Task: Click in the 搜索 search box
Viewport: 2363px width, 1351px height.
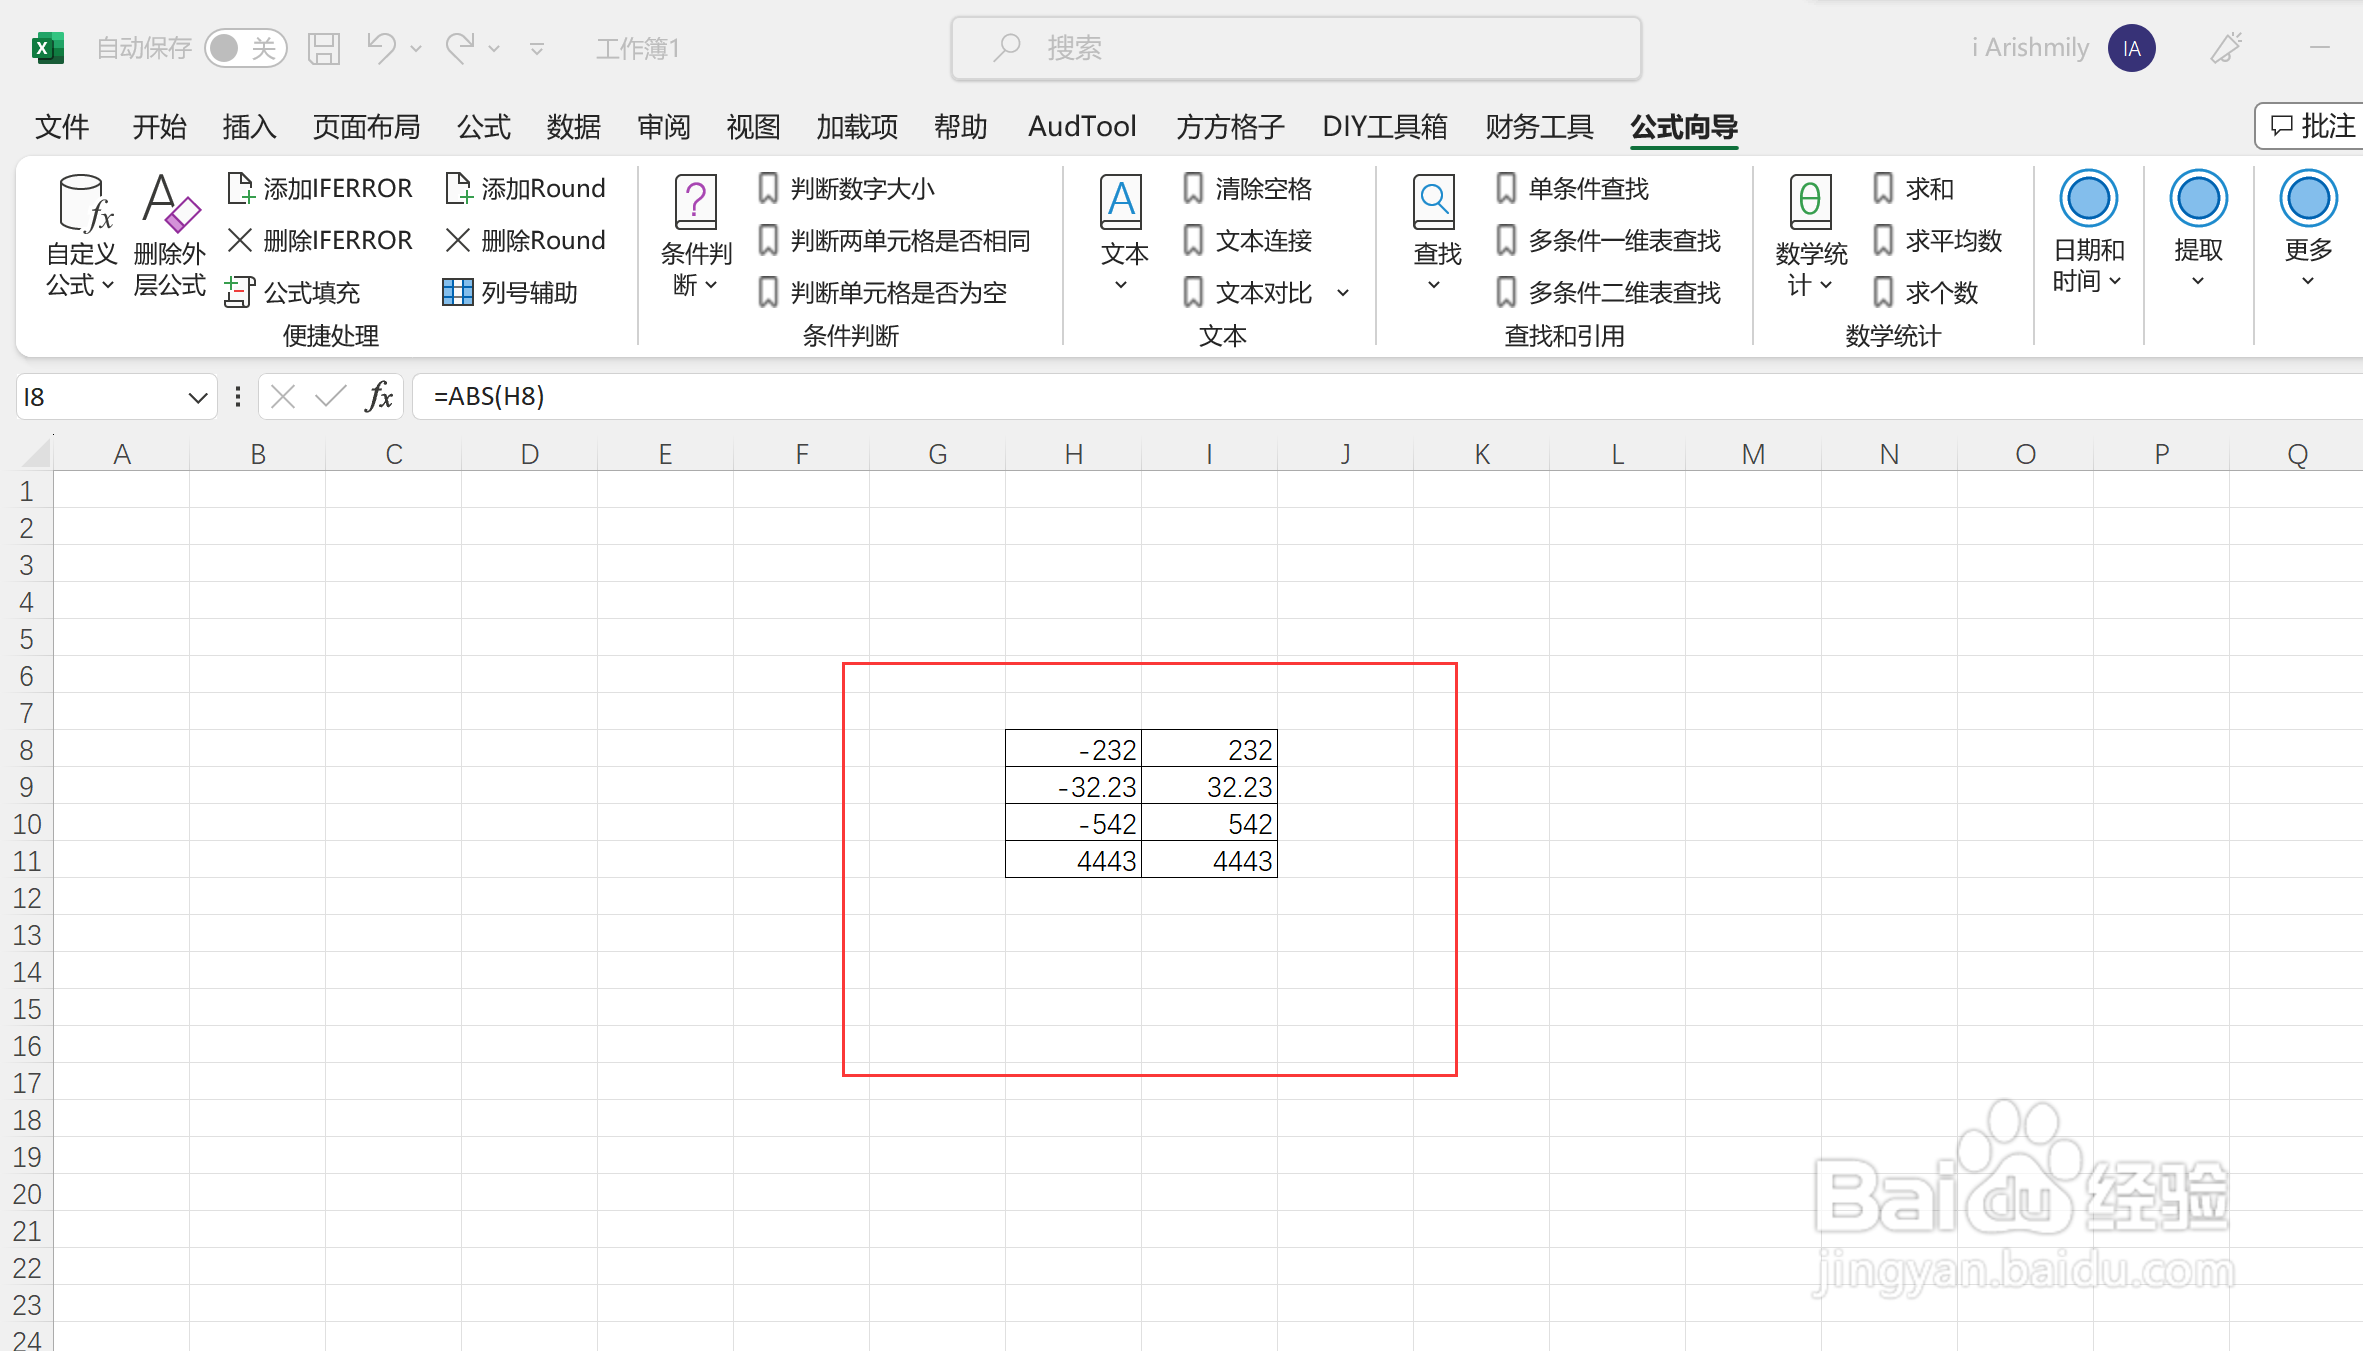Action: click(x=1296, y=48)
